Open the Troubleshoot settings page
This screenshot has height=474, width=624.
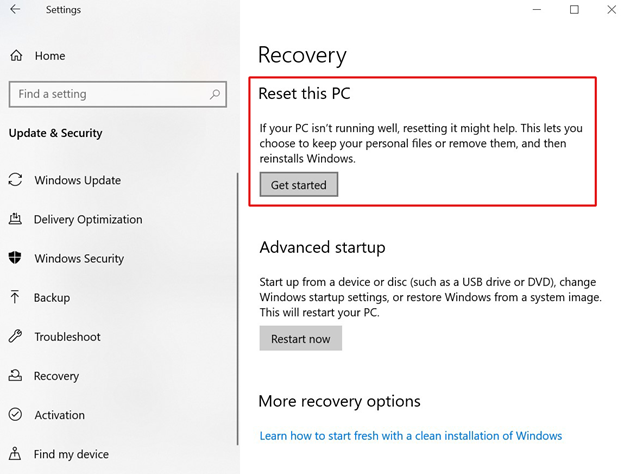[x=67, y=337]
